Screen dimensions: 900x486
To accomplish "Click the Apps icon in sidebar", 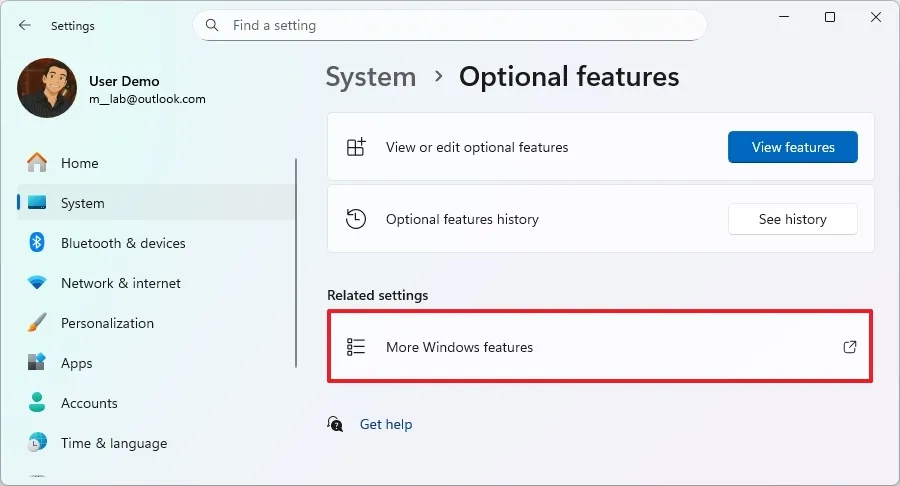I will tap(37, 363).
